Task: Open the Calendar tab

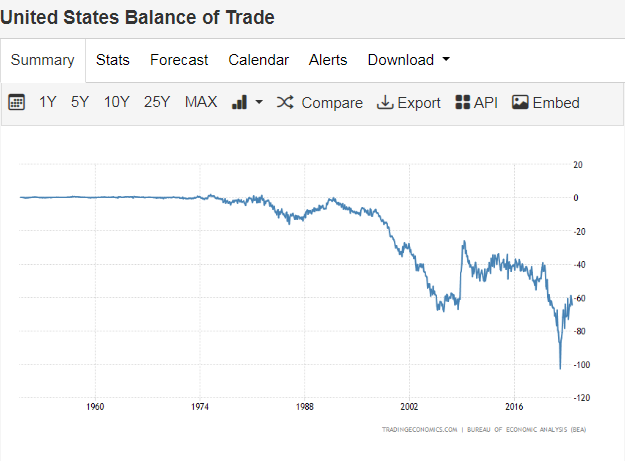Action: (258, 60)
